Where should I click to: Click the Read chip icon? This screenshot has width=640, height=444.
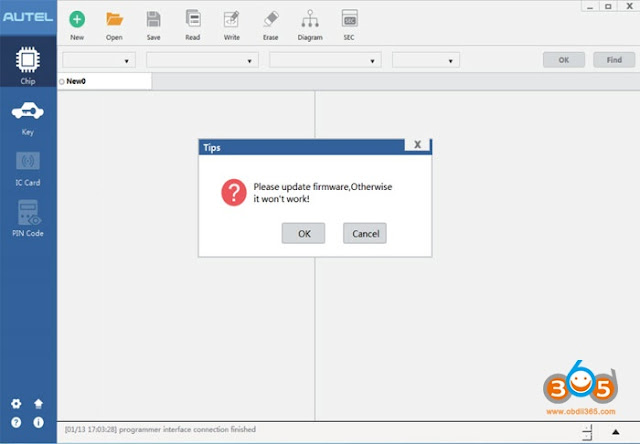(x=193, y=19)
